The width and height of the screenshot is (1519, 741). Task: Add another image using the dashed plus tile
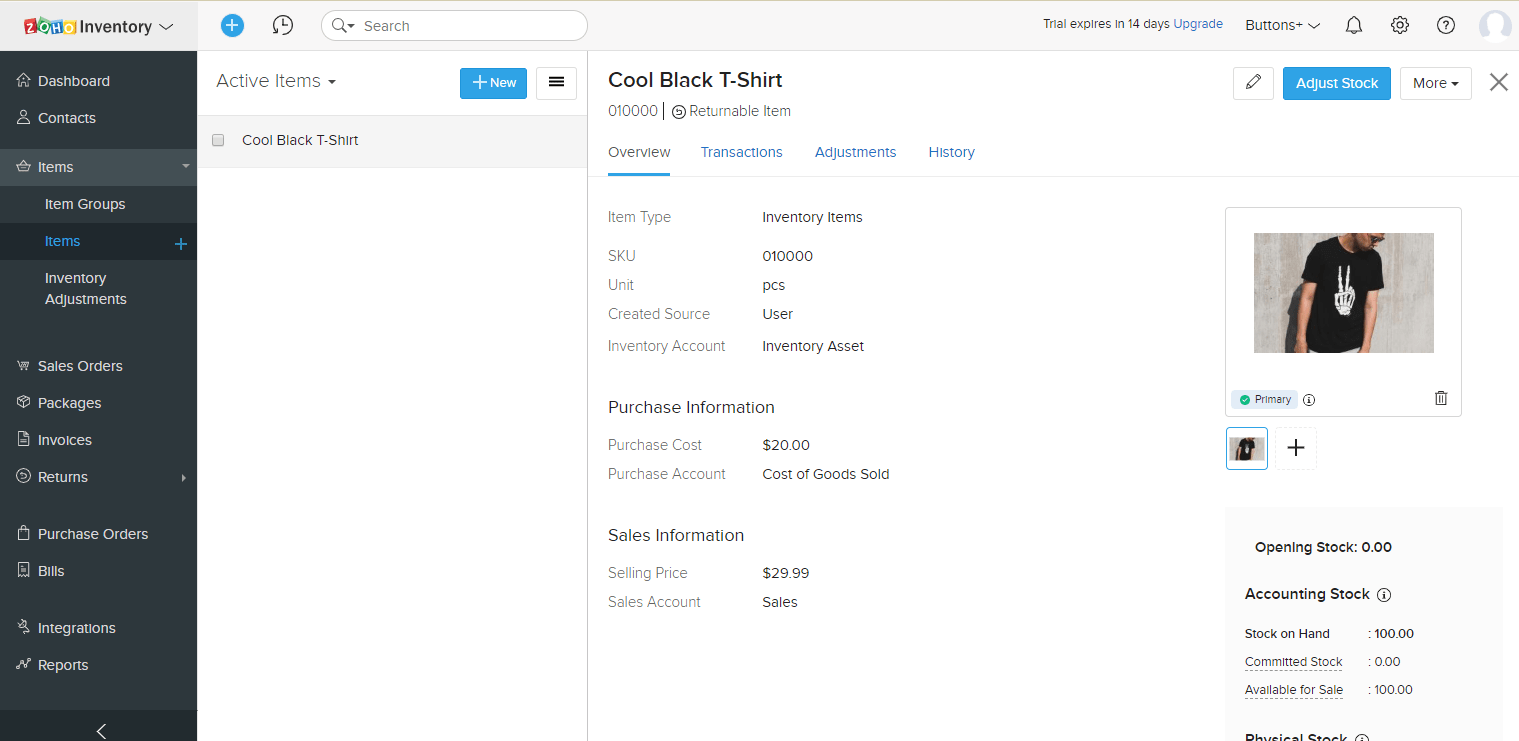pyautogui.click(x=1295, y=448)
